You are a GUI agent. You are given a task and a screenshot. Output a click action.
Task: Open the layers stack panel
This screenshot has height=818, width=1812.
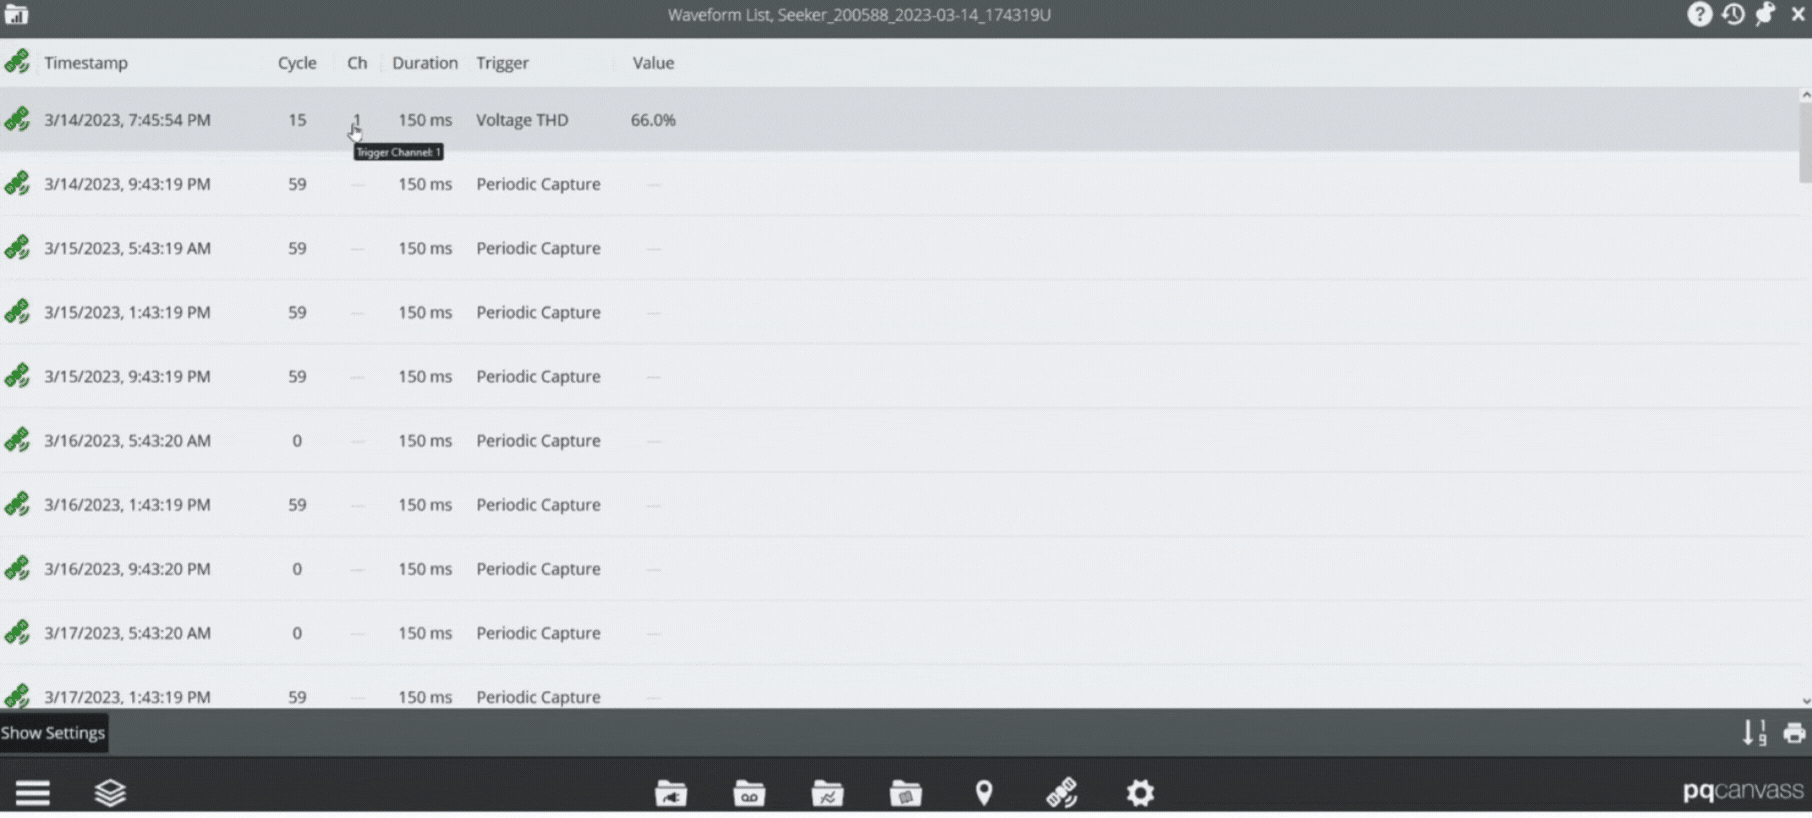(110, 793)
